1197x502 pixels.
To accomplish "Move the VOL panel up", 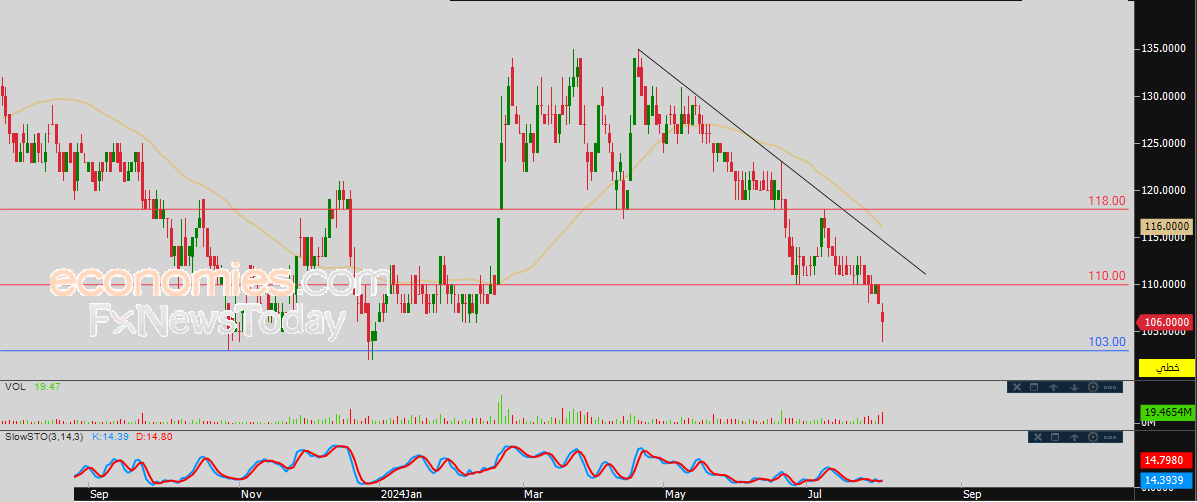I will tap(1054, 387).
